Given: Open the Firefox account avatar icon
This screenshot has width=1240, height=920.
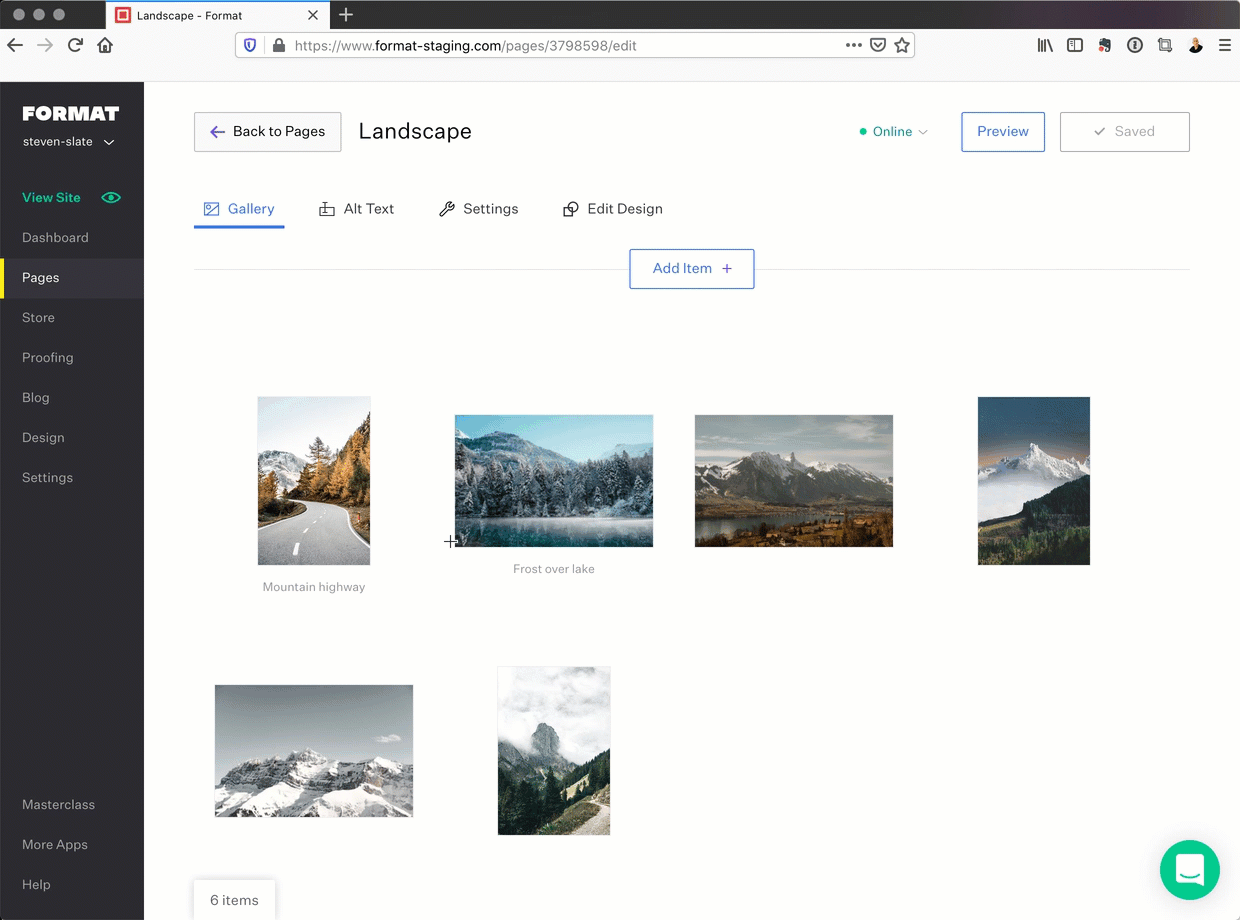Looking at the screenshot, I should (x=1195, y=45).
